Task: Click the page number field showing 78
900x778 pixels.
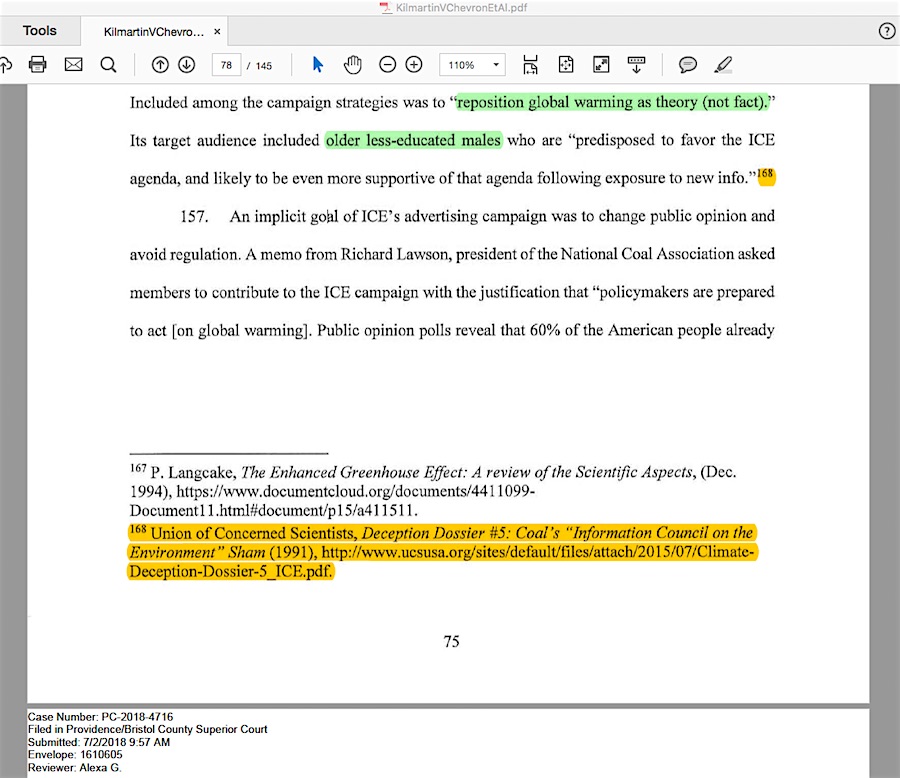Action: pyautogui.click(x=226, y=65)
